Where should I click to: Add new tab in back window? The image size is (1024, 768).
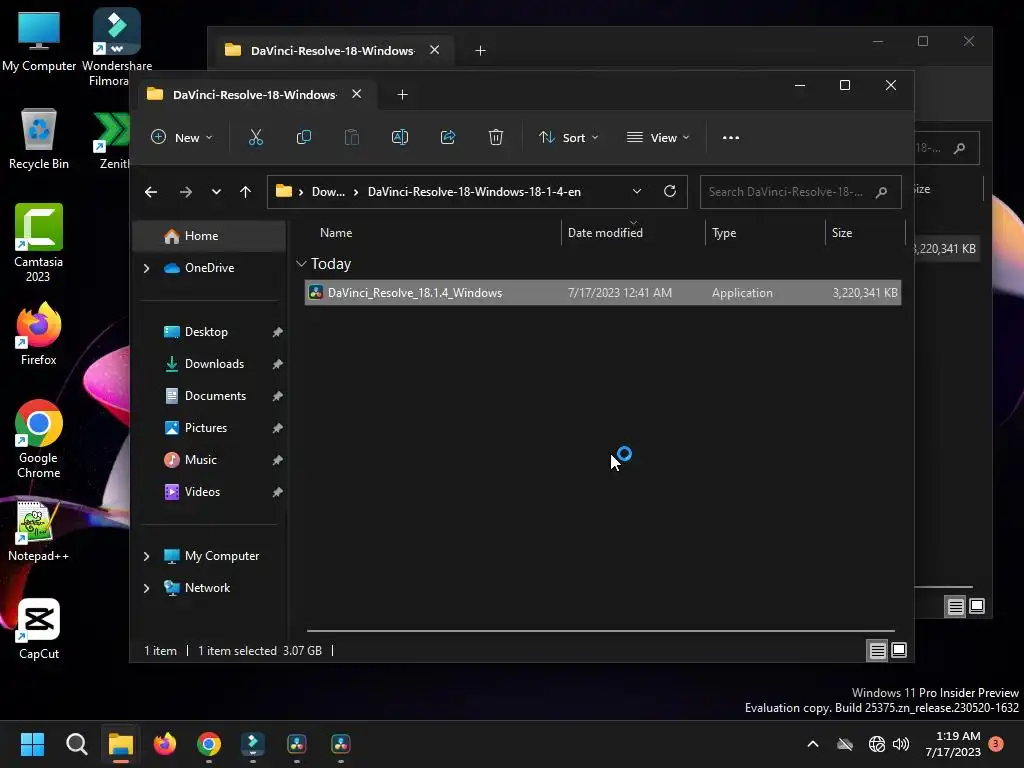tap(480, 50)
